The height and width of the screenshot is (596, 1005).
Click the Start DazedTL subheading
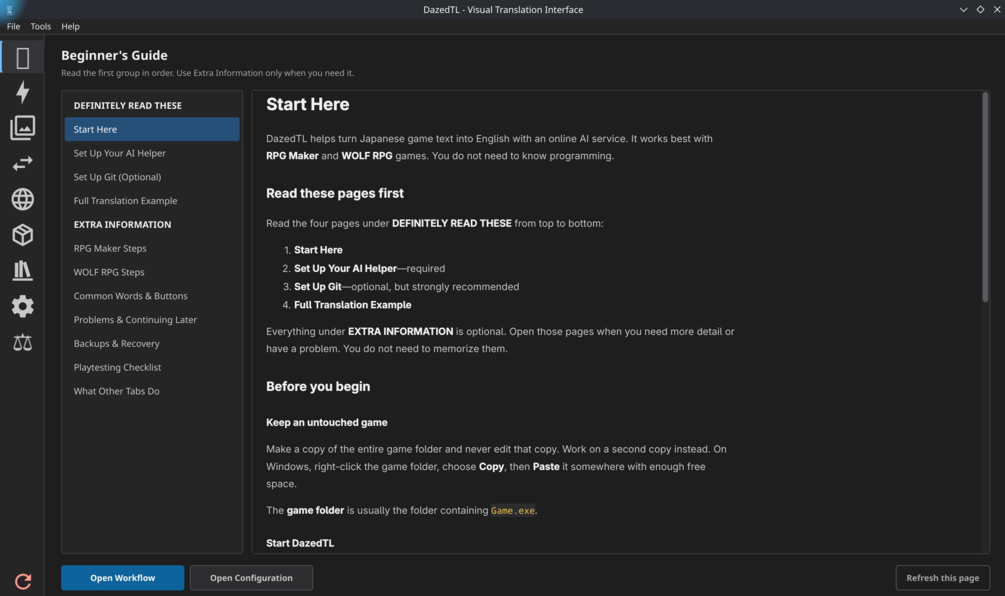coord(300,543)
